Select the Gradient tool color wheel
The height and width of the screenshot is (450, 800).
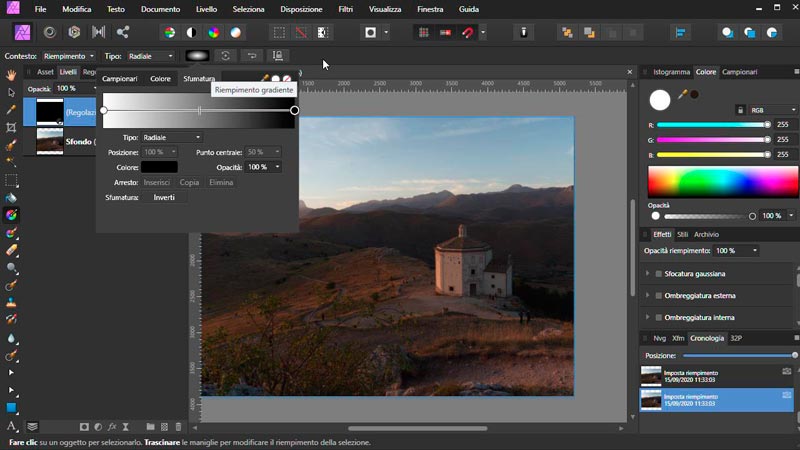(x=11, y=215)
